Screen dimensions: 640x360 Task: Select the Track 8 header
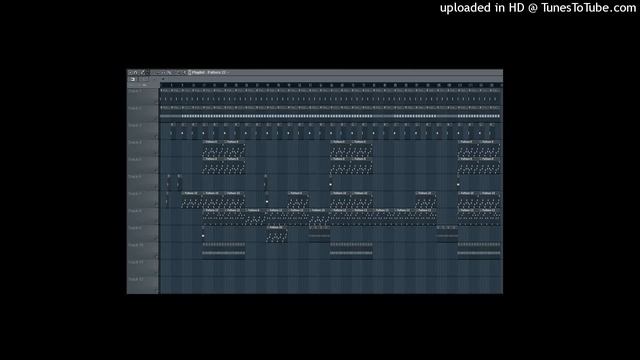pyautogui.click(x=142, y=216)
